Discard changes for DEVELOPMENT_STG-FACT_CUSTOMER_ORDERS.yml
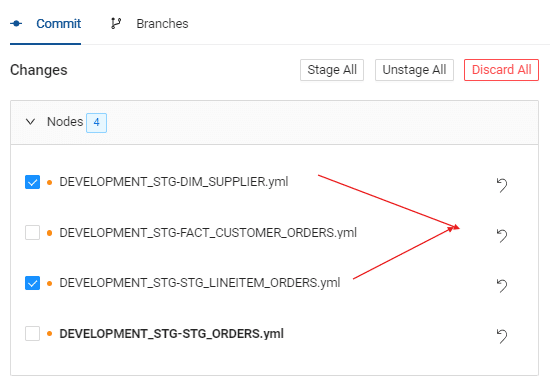Image resolution: width=550 pixels, height=388 pixels. [x=502, y=235]
